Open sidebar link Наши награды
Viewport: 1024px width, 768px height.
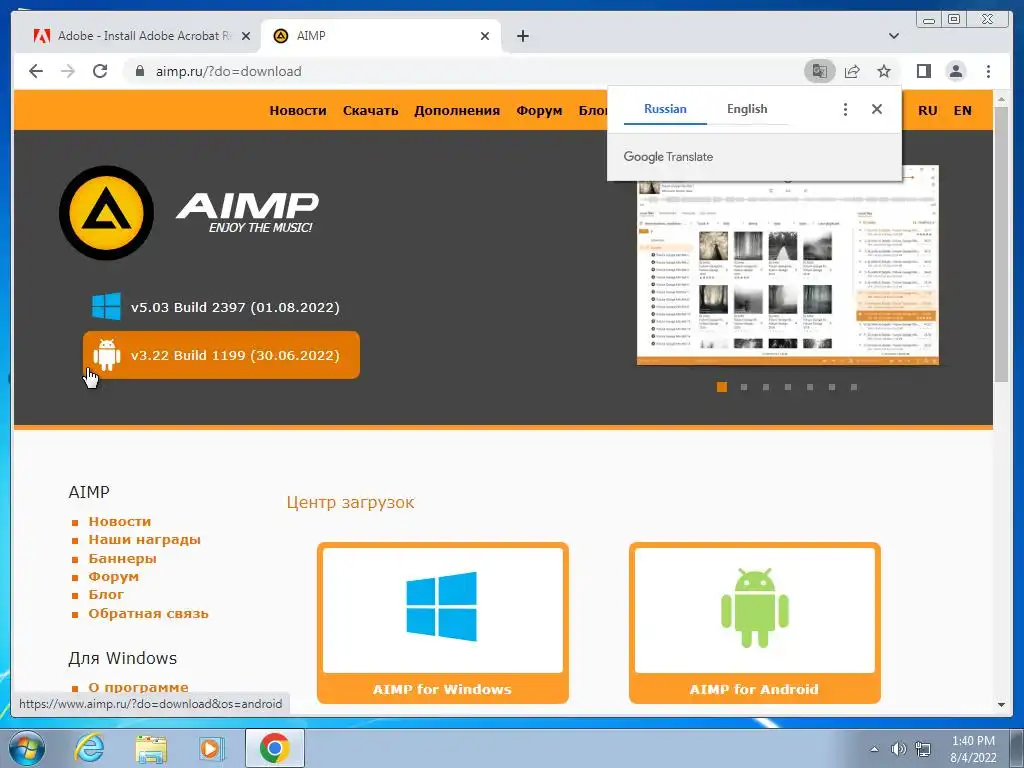click(144, 539)
